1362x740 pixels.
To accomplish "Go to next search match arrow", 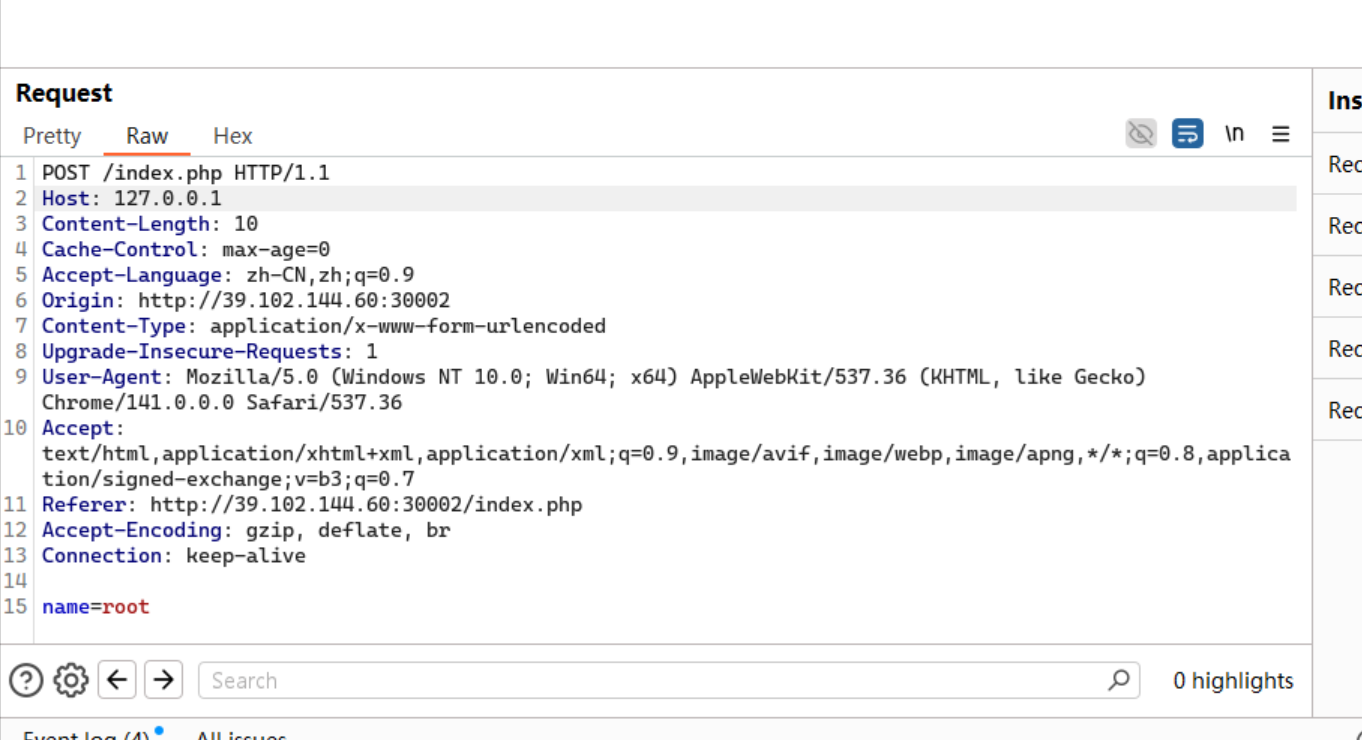I will [162, 680].
